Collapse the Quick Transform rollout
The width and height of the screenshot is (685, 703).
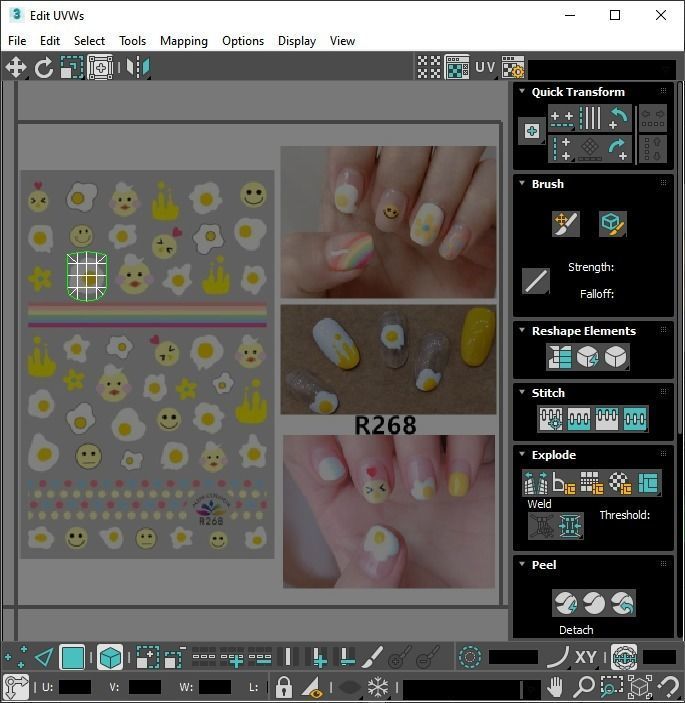(x=522, y=91)
